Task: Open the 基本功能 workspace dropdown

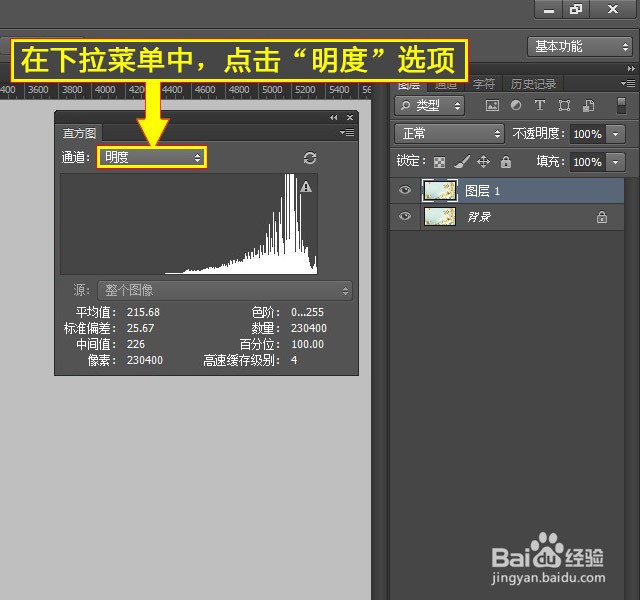Action: tap(580, 47)
